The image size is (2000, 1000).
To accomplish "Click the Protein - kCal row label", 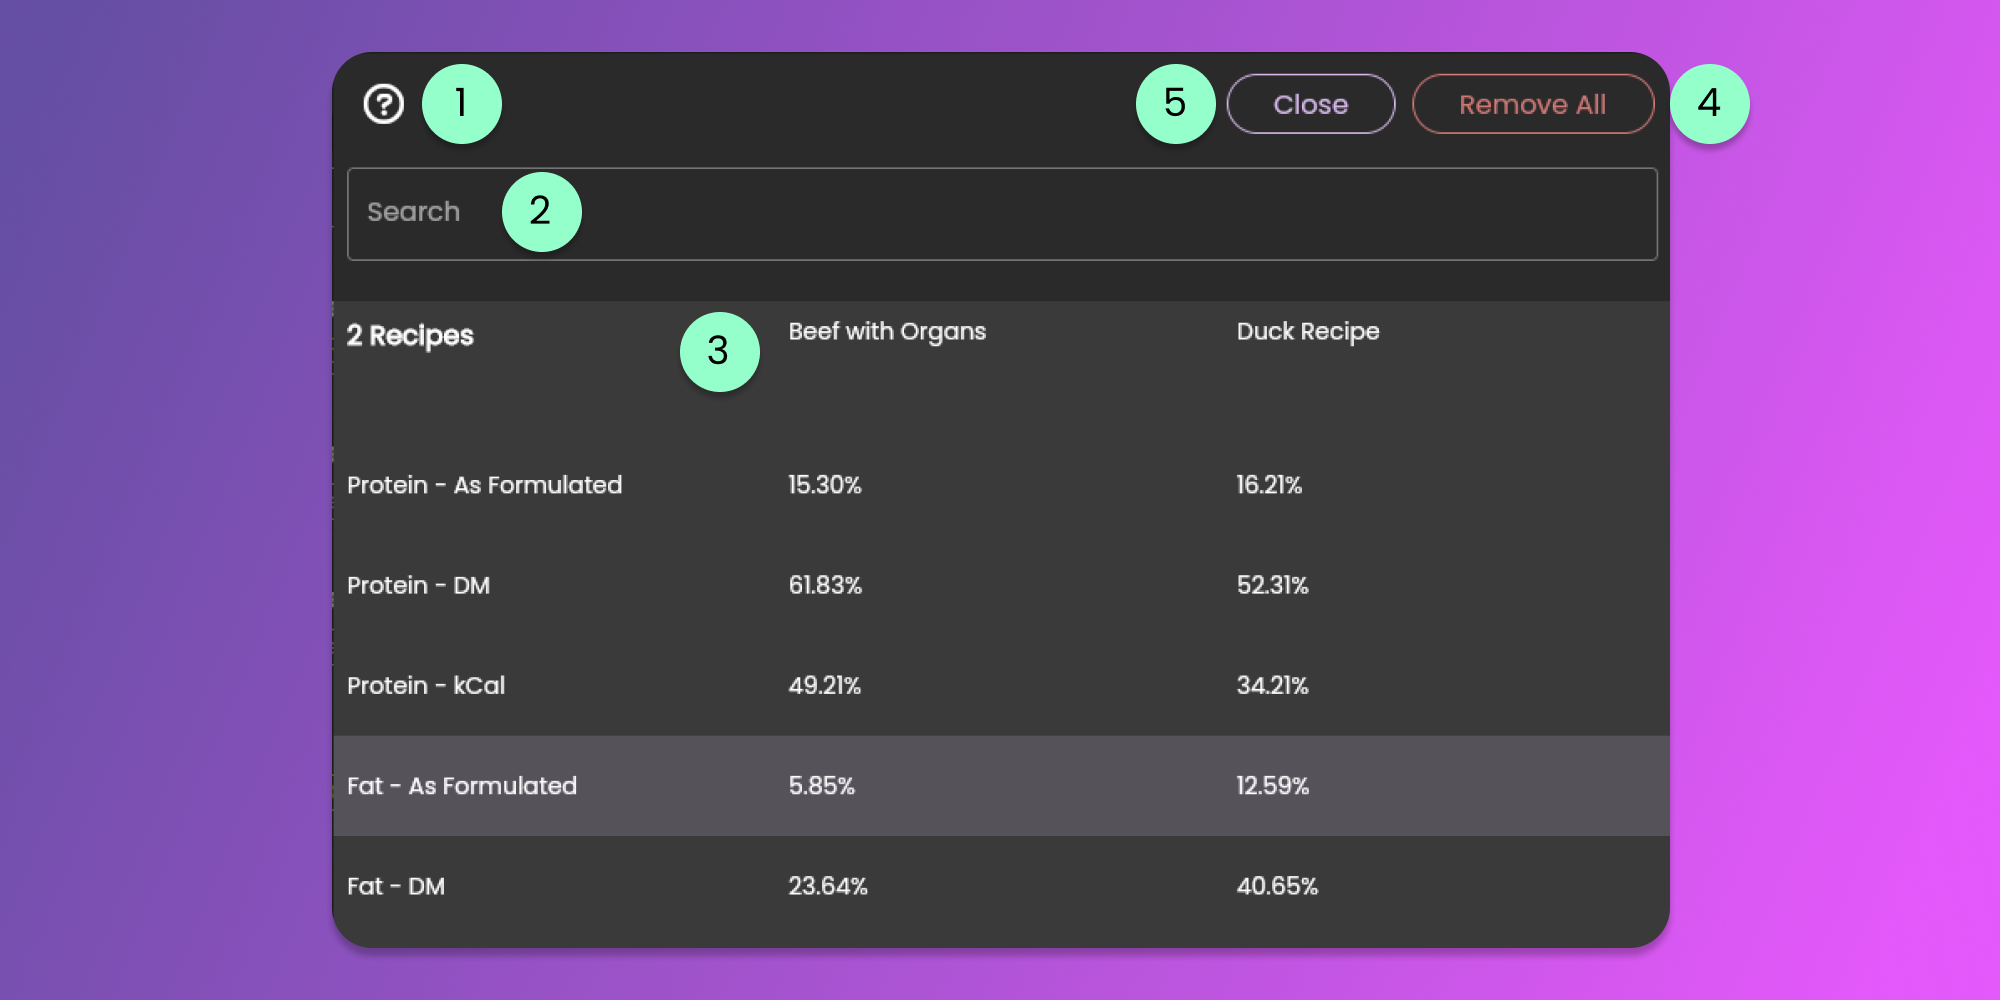I will click(426, 686).
